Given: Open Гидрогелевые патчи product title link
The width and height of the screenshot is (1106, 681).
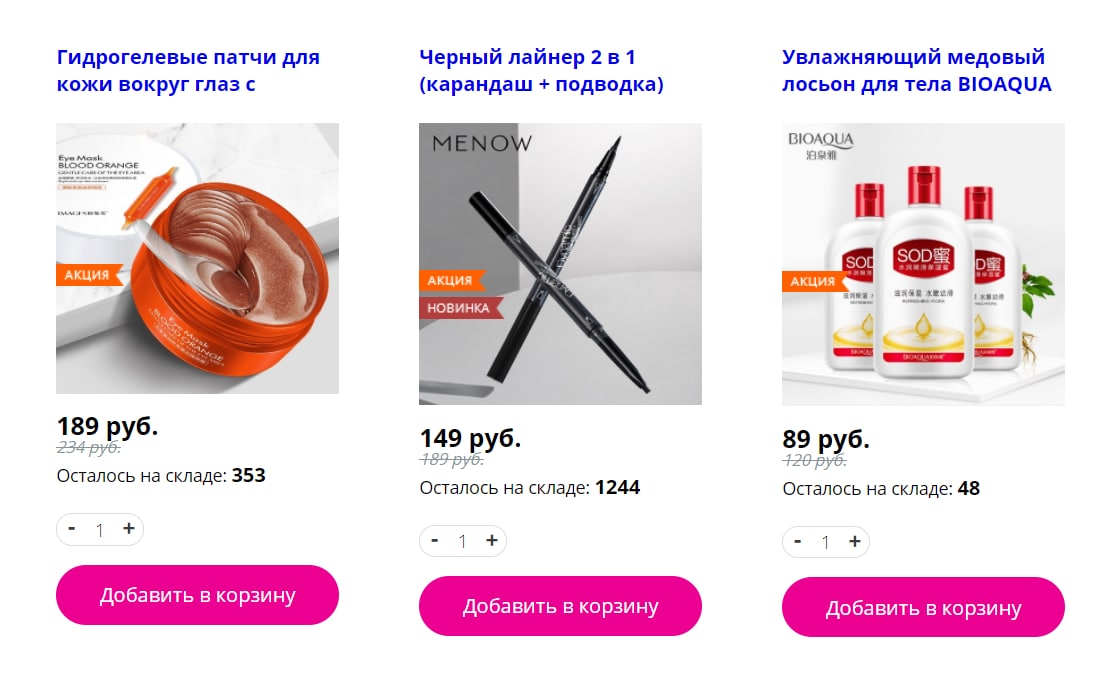Looking at the screenshot, I should click(188, 71).
